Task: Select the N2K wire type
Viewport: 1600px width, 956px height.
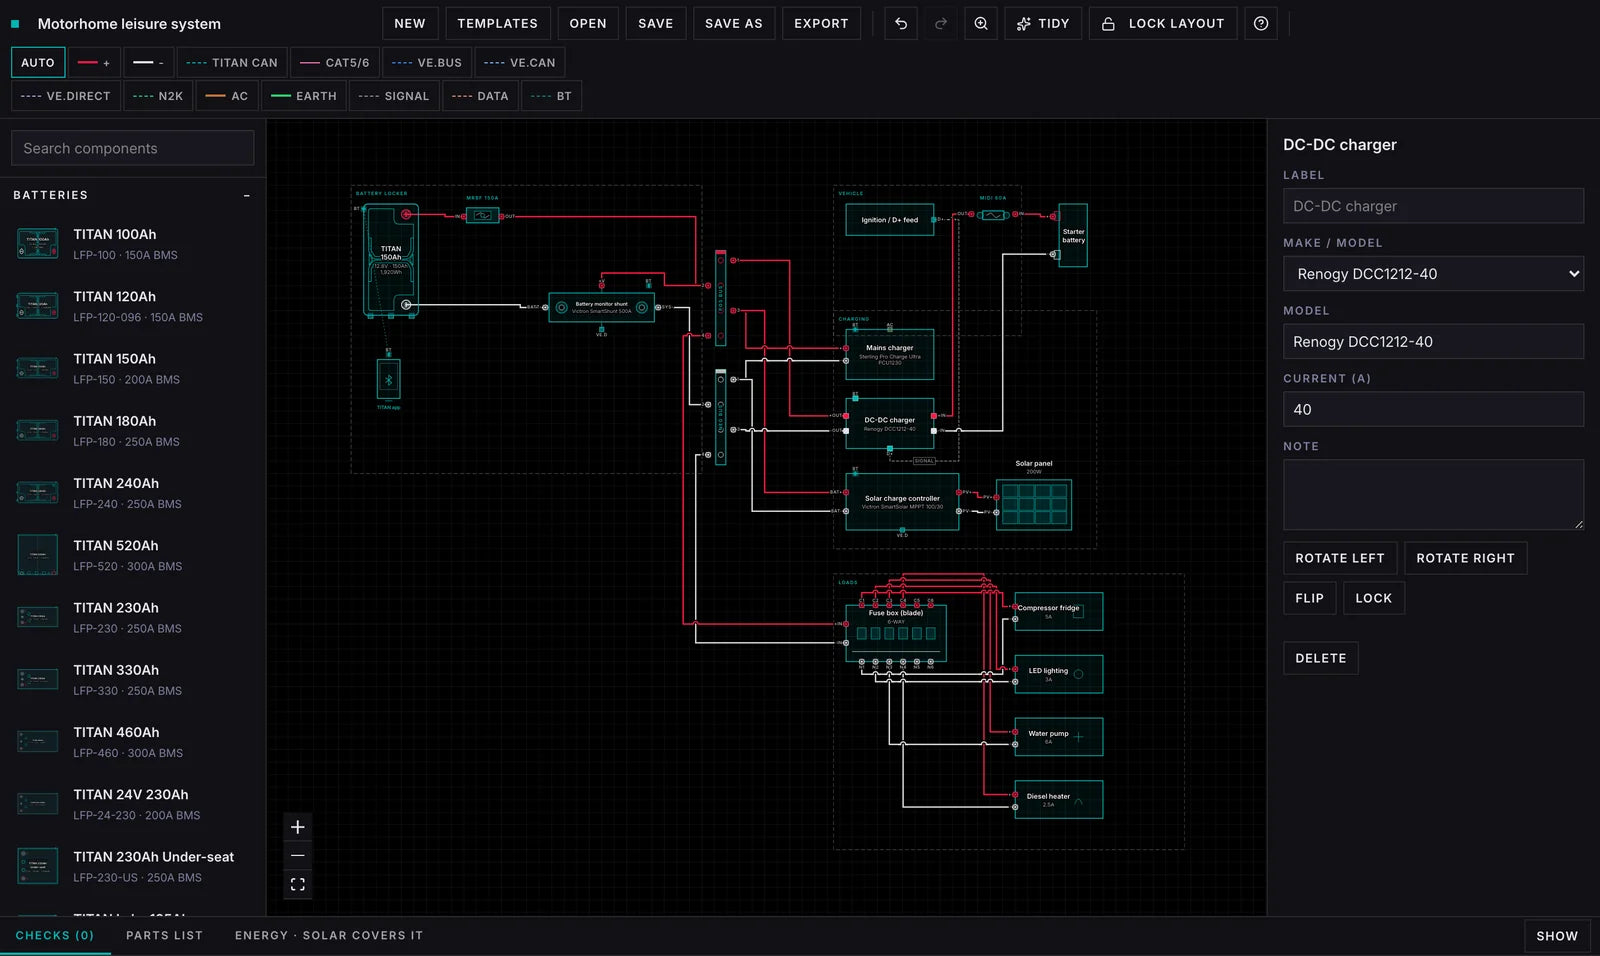Action: coord(158,96)
